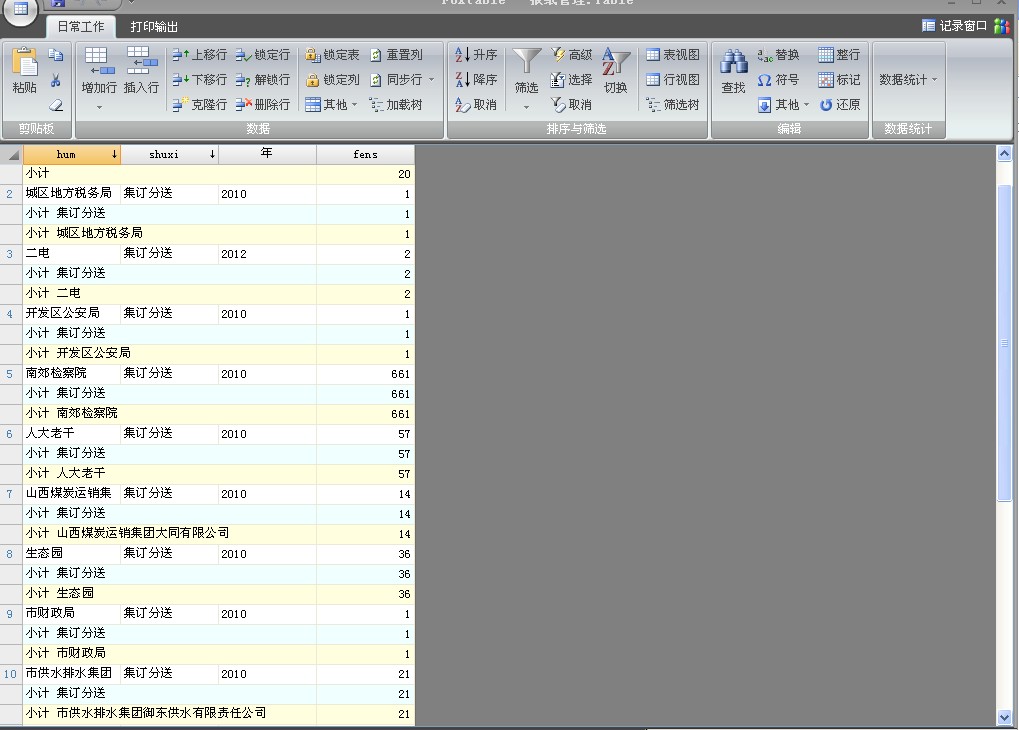
Task: Cancel filter with 取消 beside funnel icon
Action: coord(571,104)
